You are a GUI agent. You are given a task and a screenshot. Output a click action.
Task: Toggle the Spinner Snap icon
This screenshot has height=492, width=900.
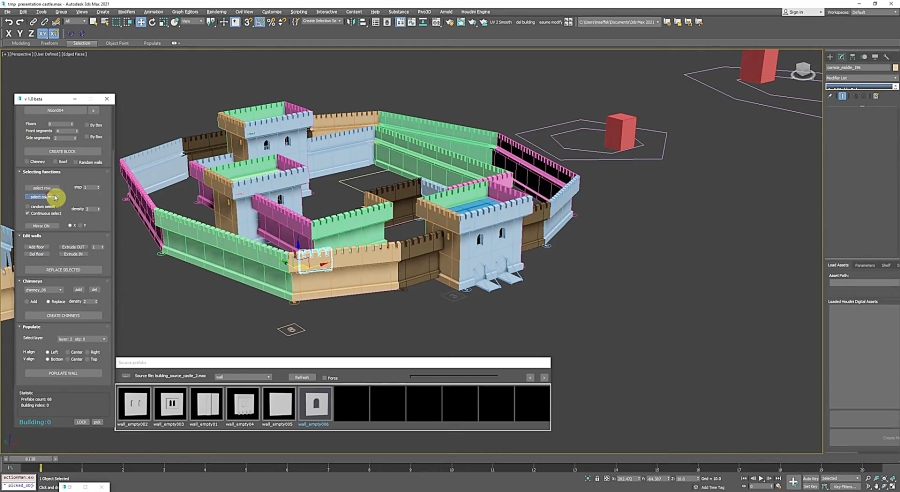(x=282, y=22)
